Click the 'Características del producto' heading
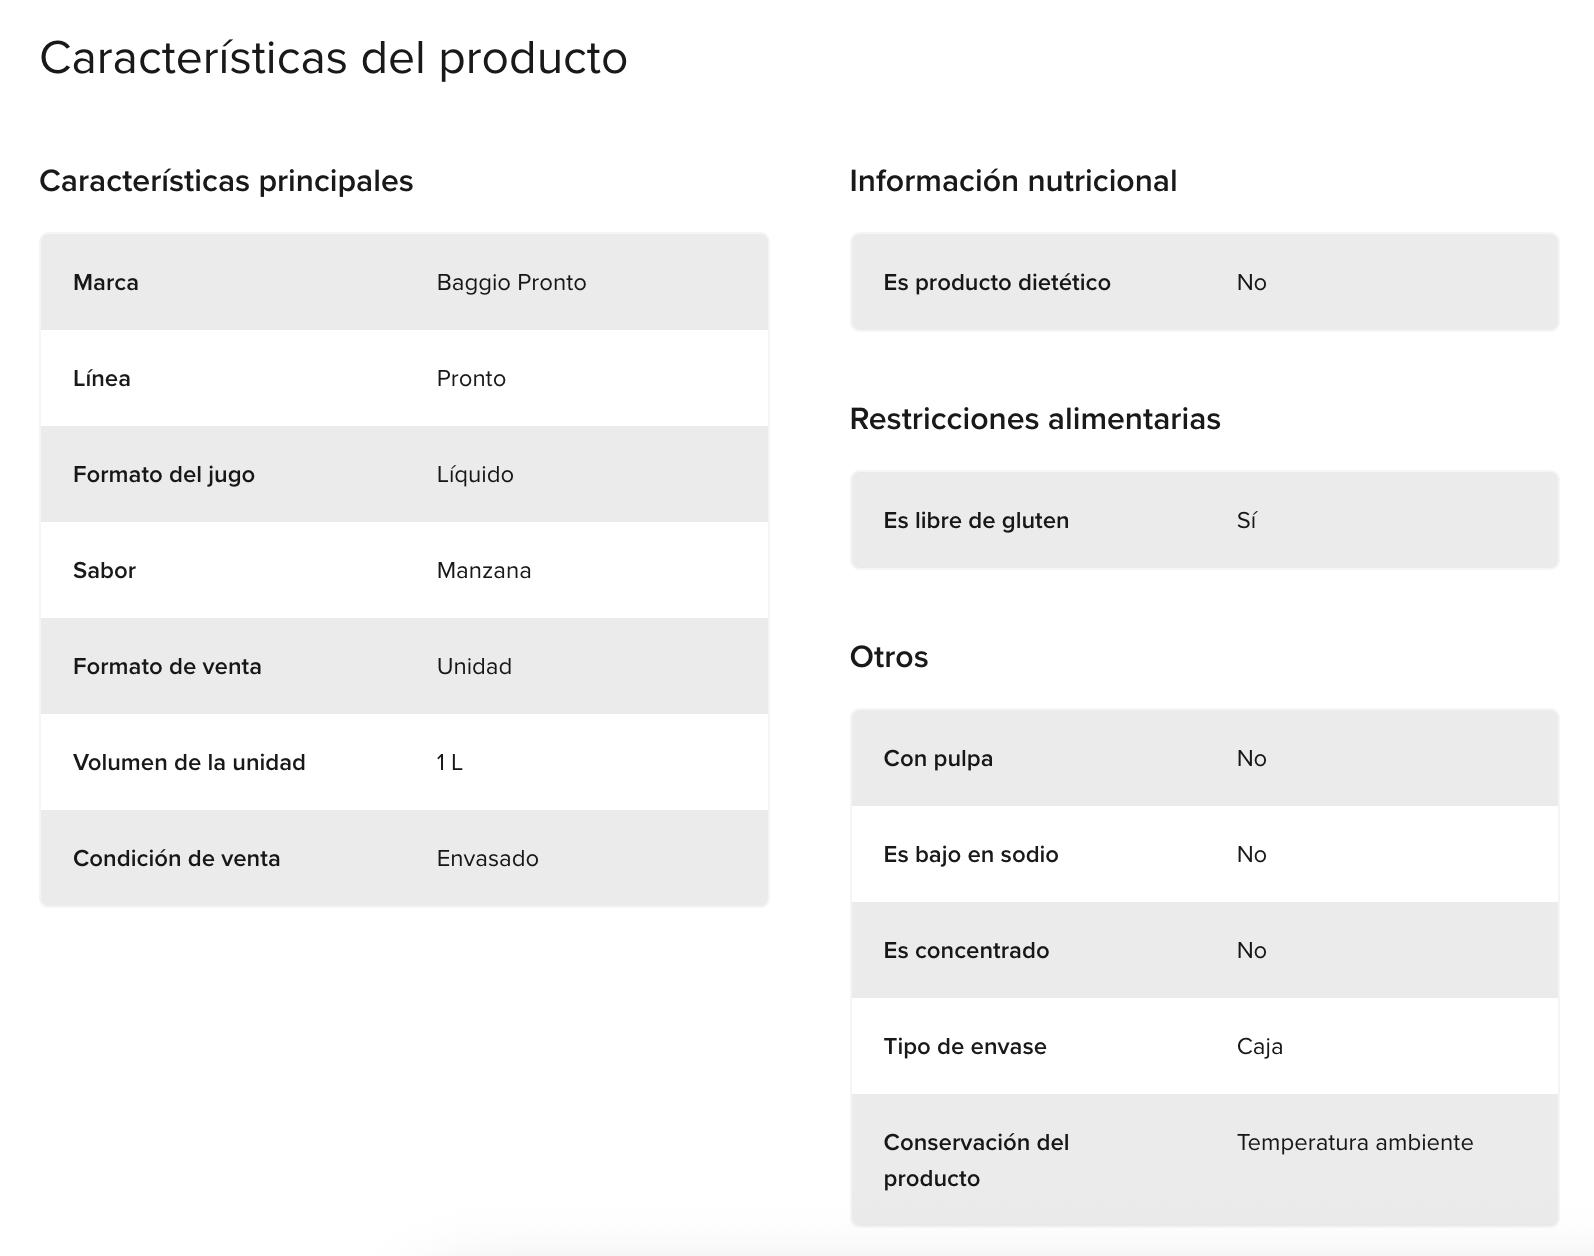 [x=333, y=58]
